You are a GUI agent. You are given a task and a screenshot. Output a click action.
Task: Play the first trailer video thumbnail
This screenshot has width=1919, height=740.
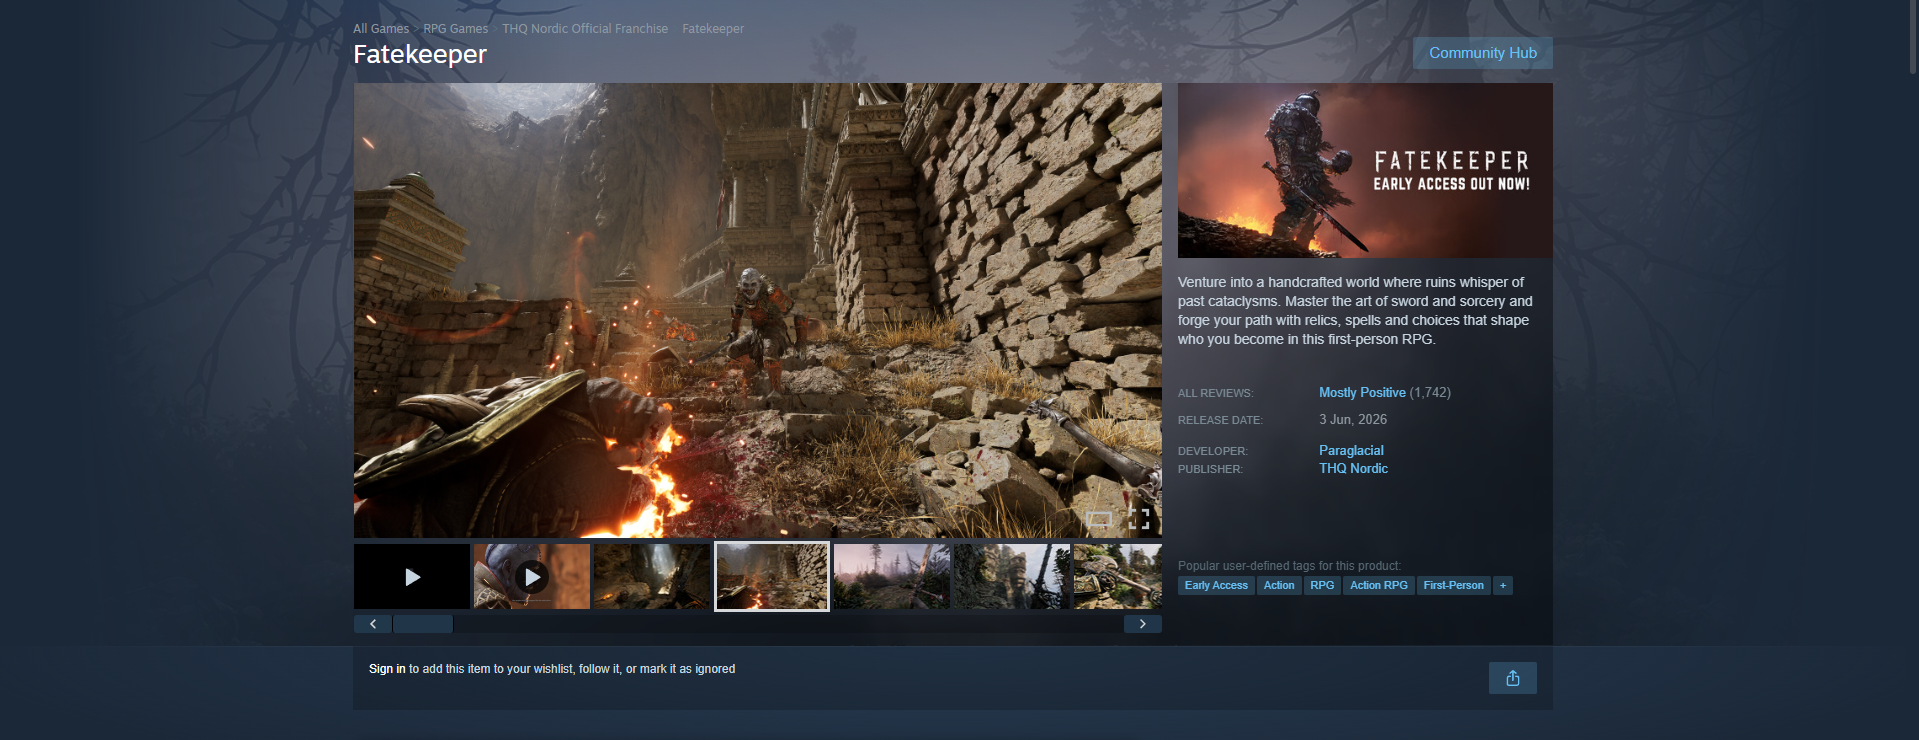click(412, 577)
